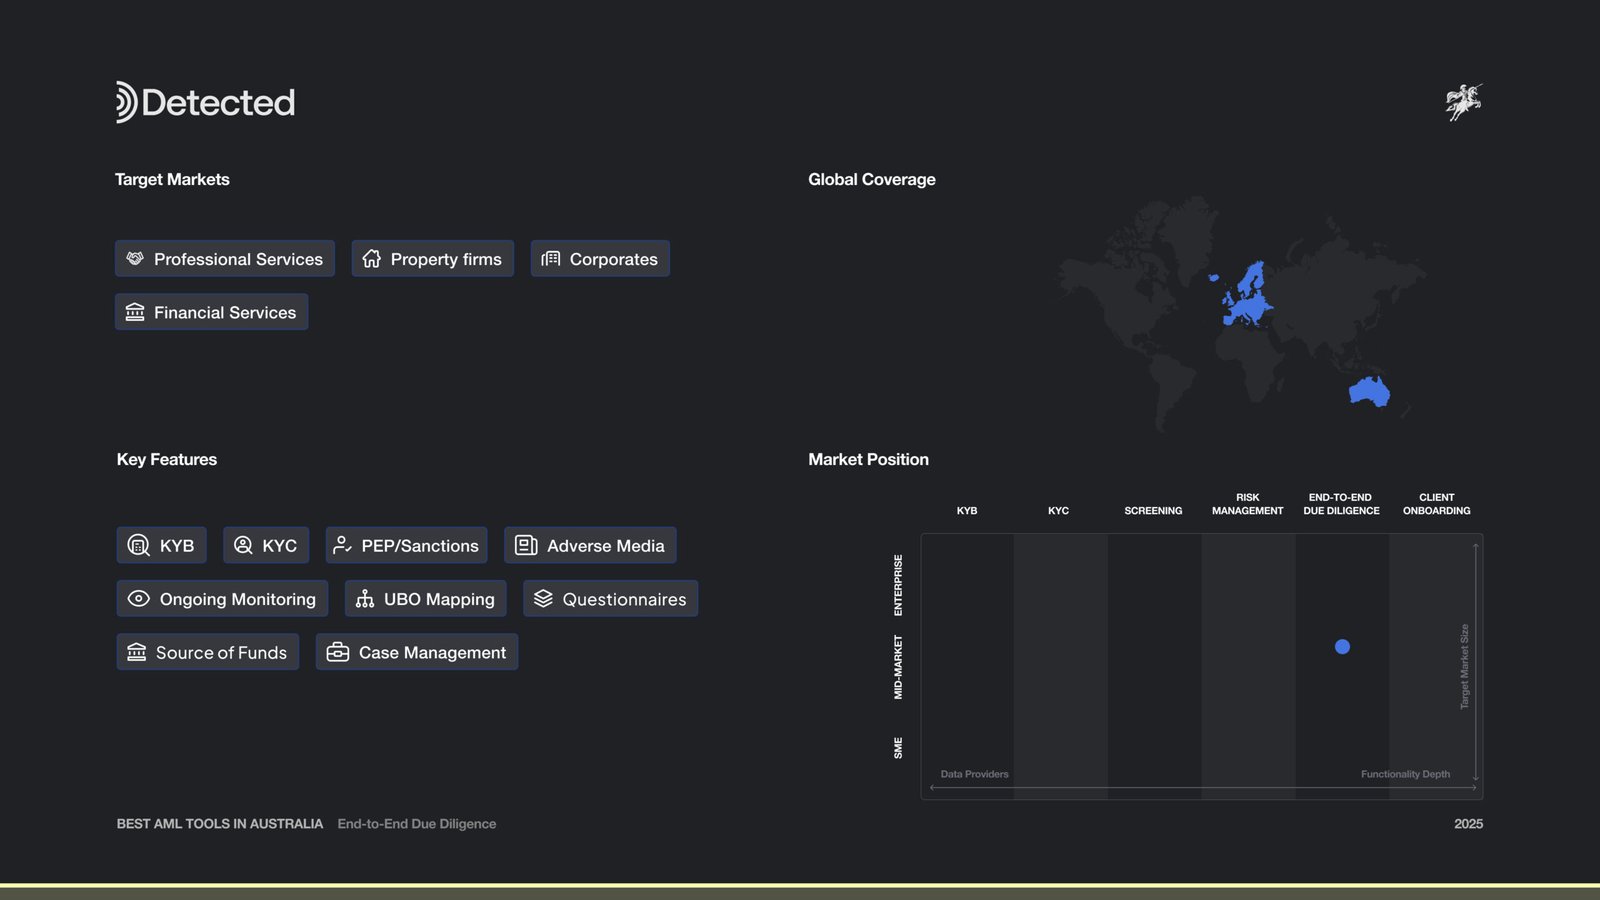The image size is (1600, 900).
Task: Click the Key Features heading
Action: [167, 459]
